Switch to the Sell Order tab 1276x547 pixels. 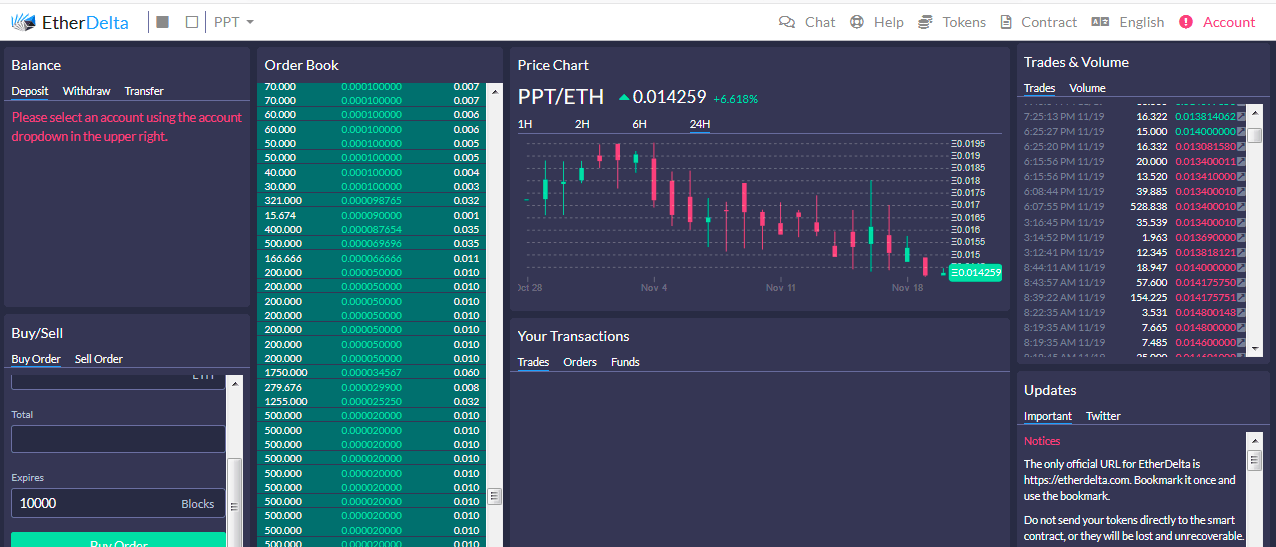pos(99,359)
